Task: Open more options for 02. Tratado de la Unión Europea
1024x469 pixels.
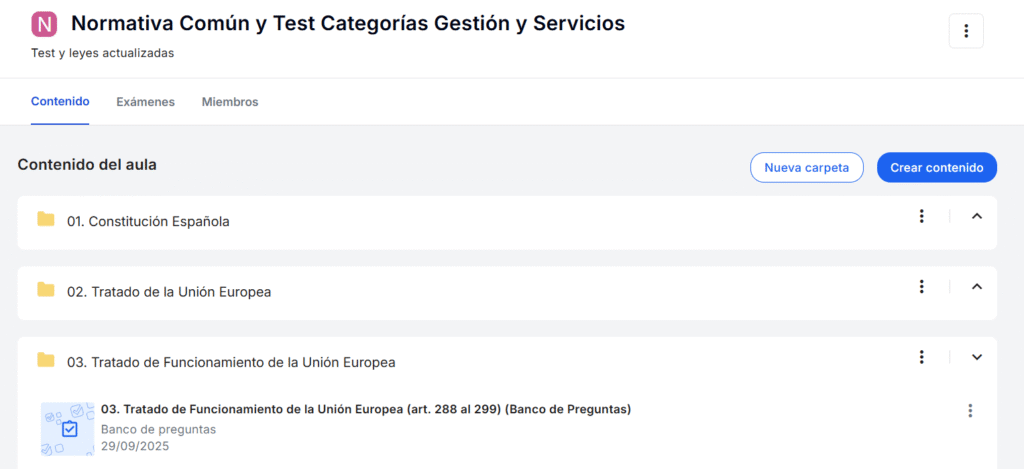Action: click(x=921, y=287)
